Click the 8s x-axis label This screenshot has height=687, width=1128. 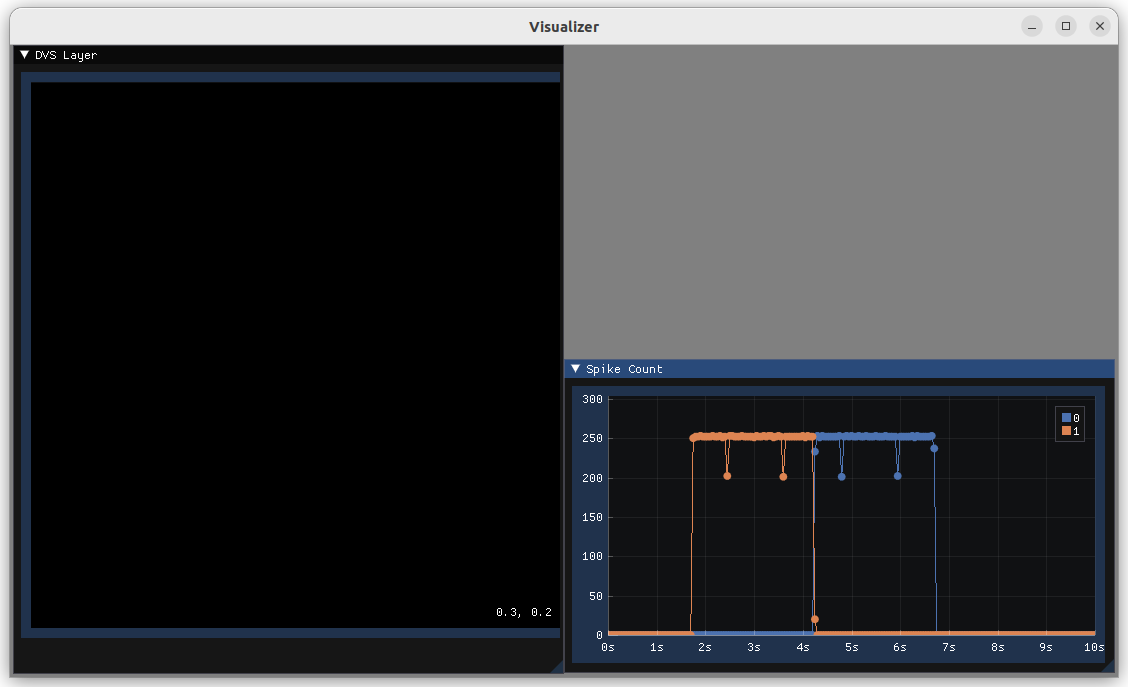[998, 647]
